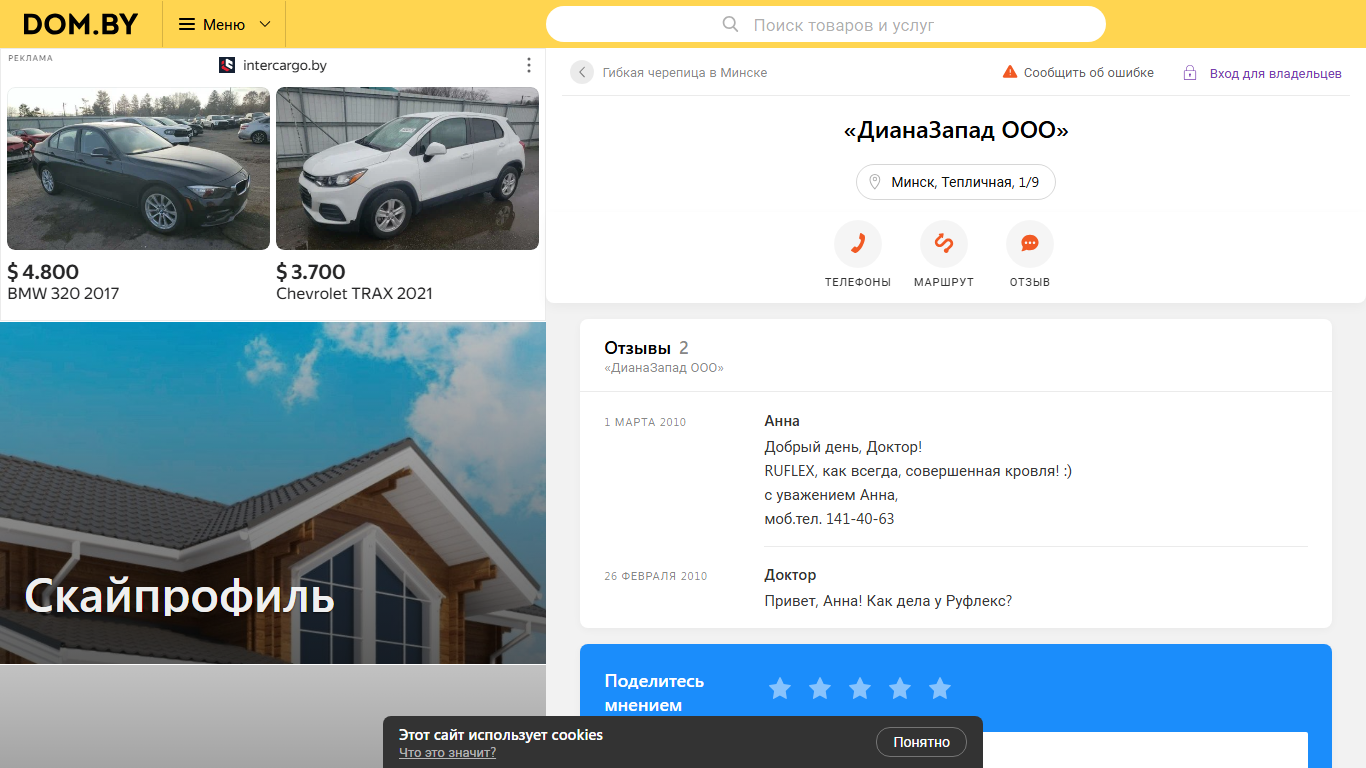This screenshot has width=1366, height=768.
Task: Open Вход для владельцев link
Action: point(1276,74)
